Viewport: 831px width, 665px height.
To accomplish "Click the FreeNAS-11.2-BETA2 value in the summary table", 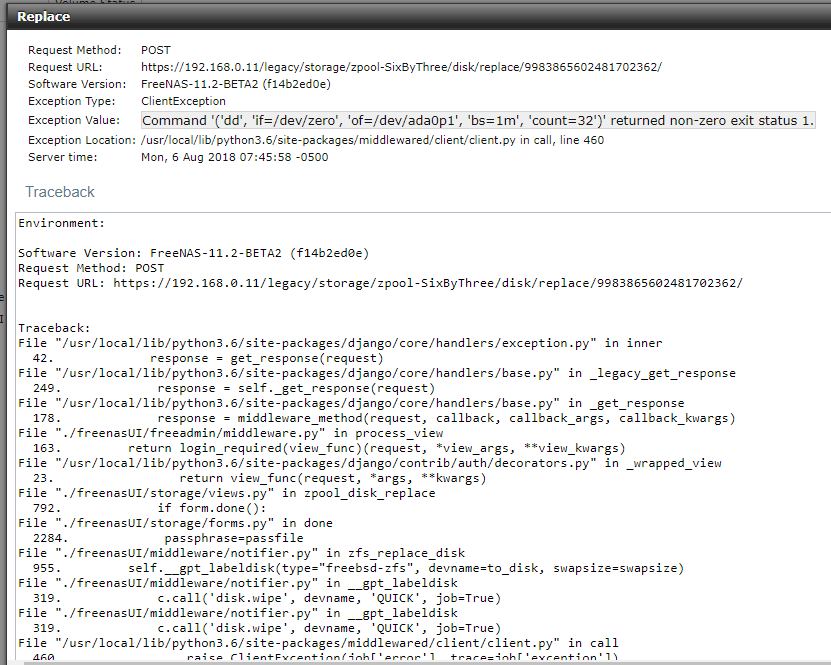I will [x=236, y=84].
